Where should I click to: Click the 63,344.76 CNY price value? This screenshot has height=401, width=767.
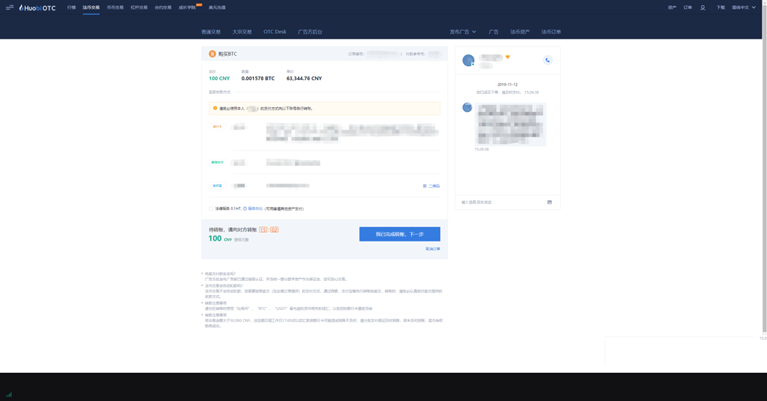[x=304, y=78]
